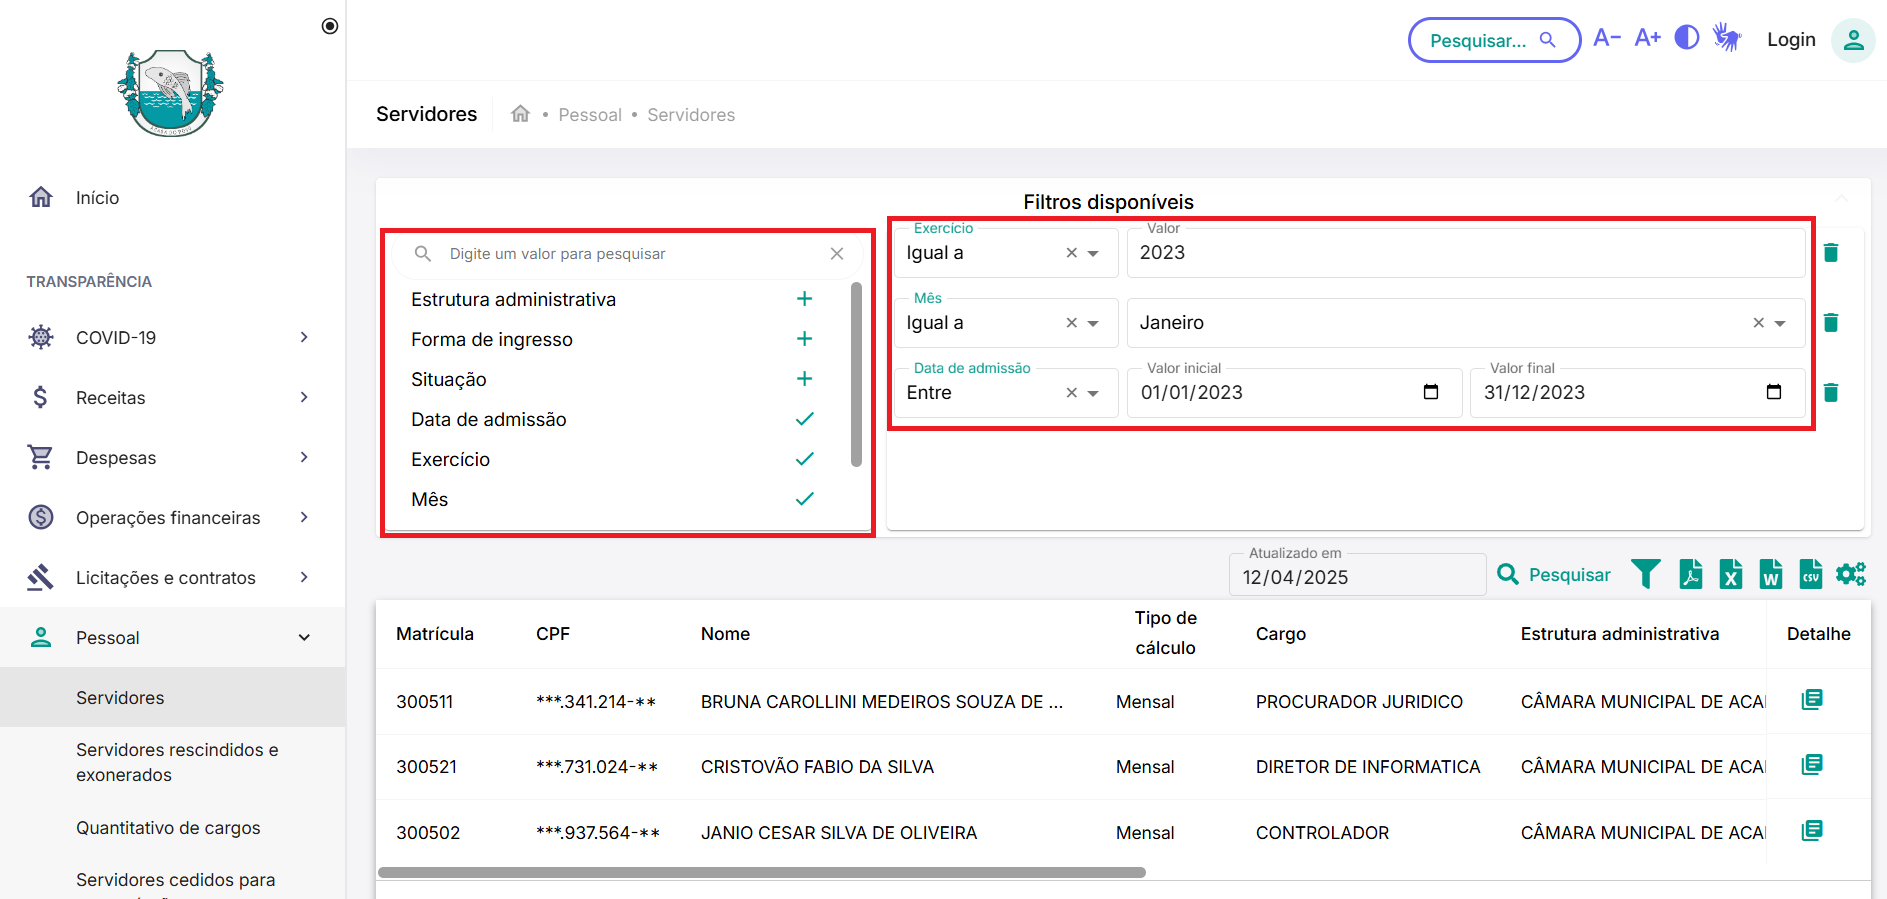Image resolution: width=1887 pixels, height=899 pixels.
Task: Open the table settings gears icon
Action: tap(1850, 574)
